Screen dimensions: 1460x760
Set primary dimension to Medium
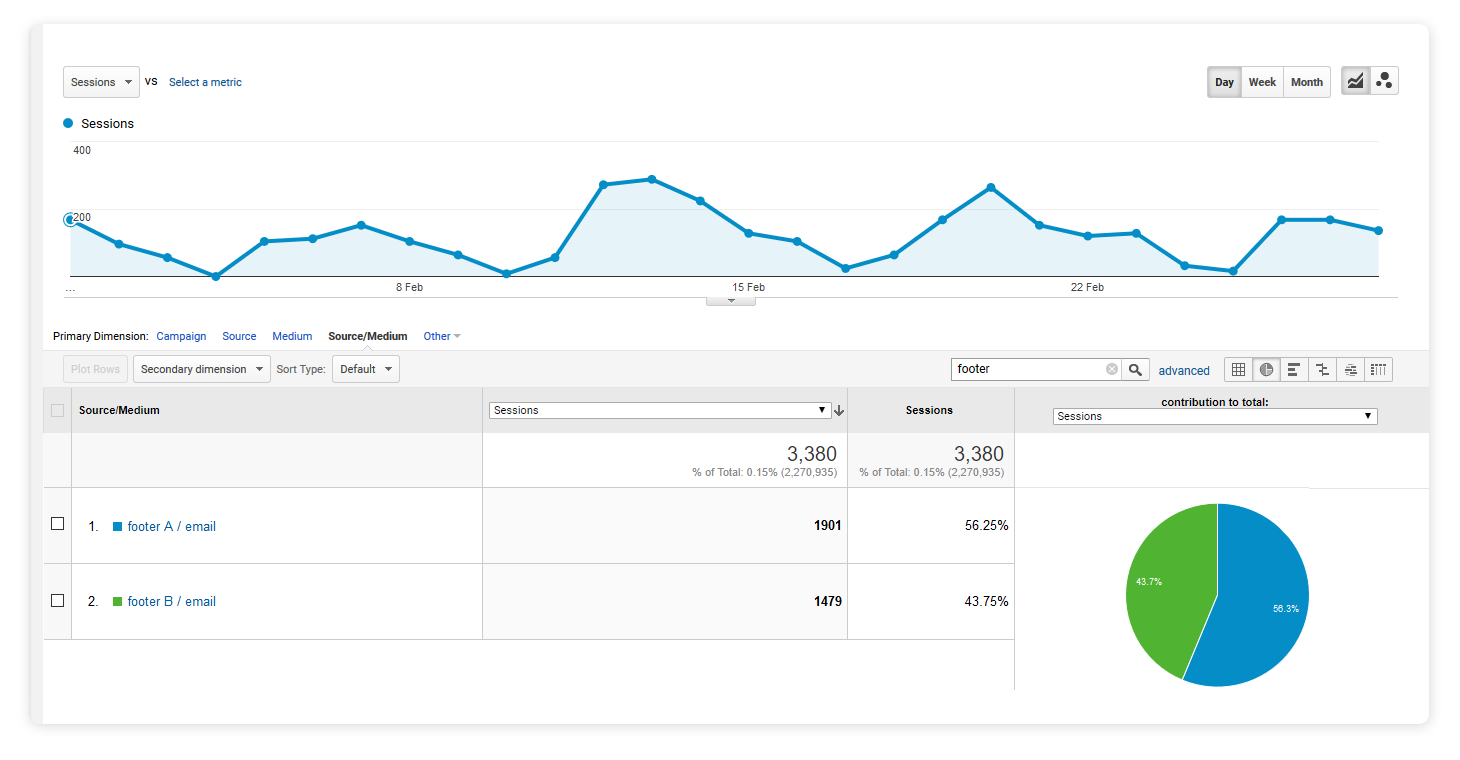(x=292, y=336)
